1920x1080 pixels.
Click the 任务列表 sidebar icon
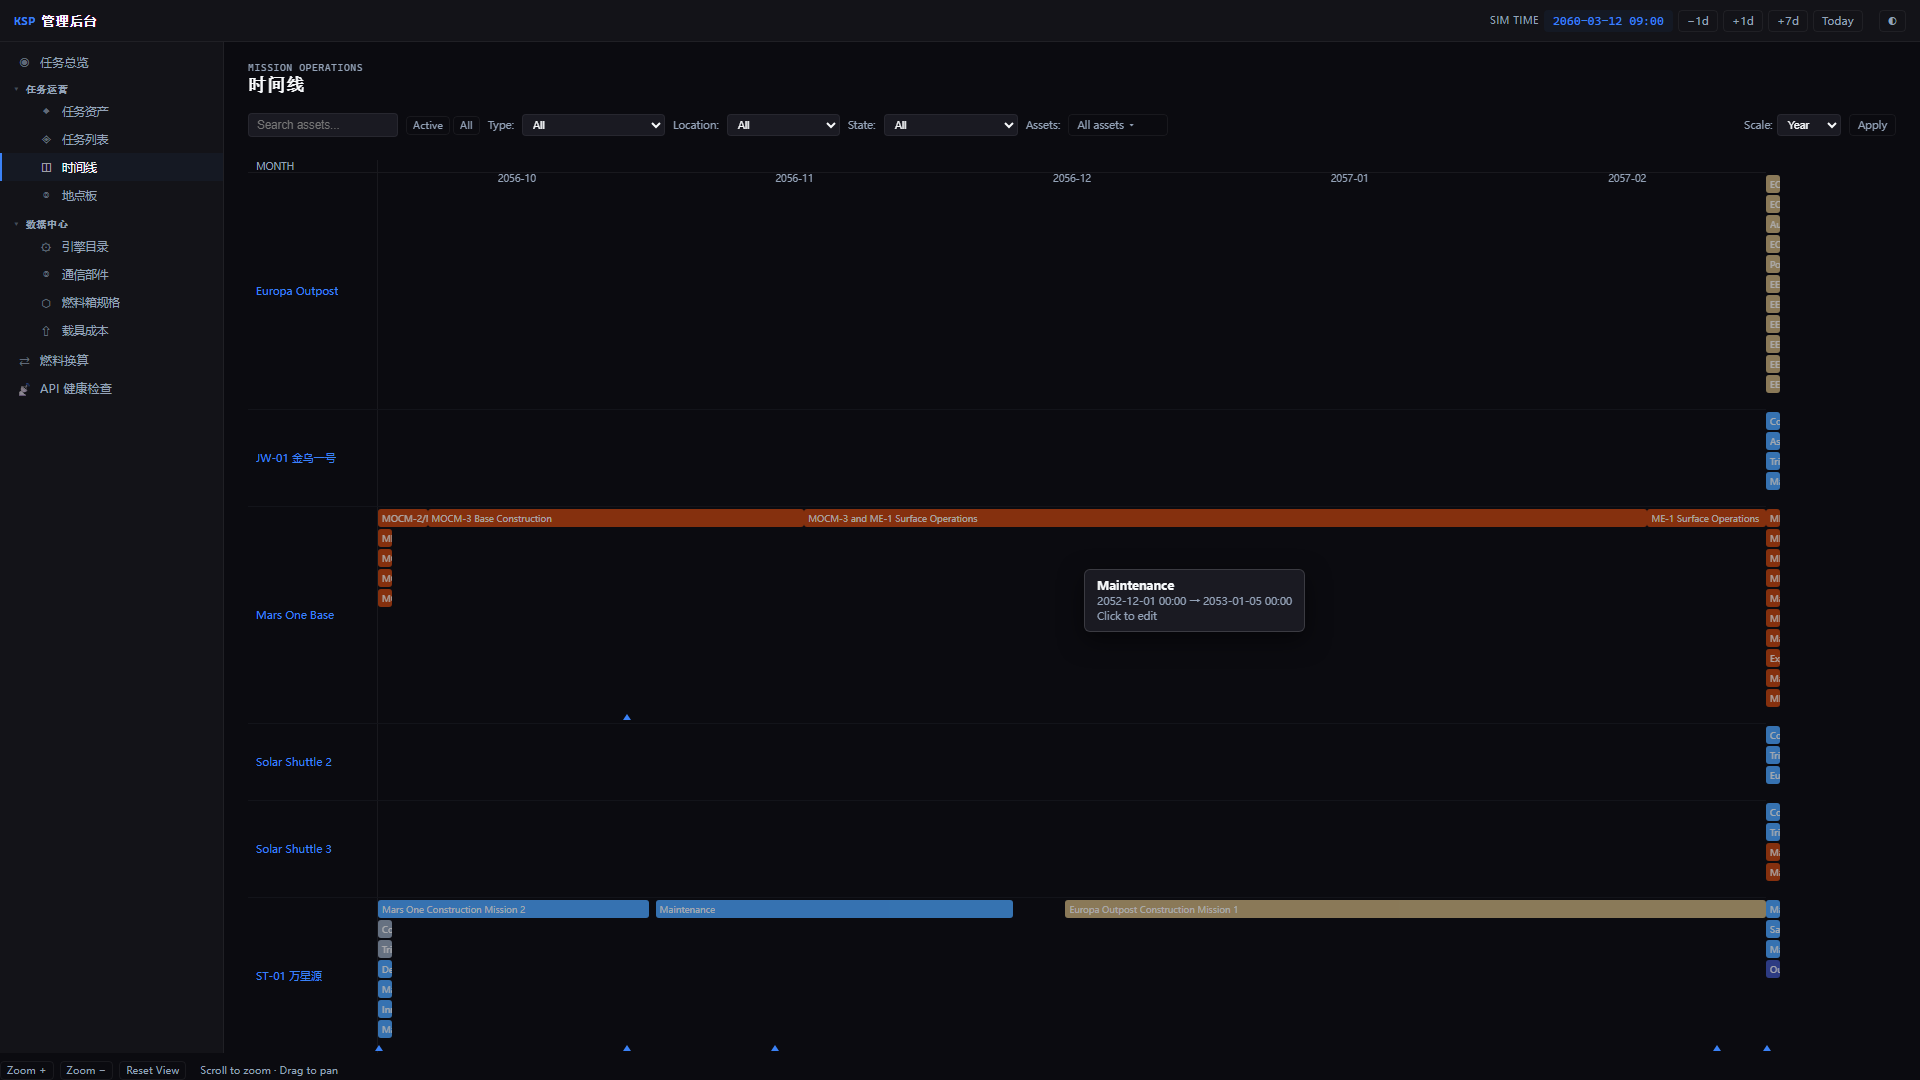coord(46,140)
